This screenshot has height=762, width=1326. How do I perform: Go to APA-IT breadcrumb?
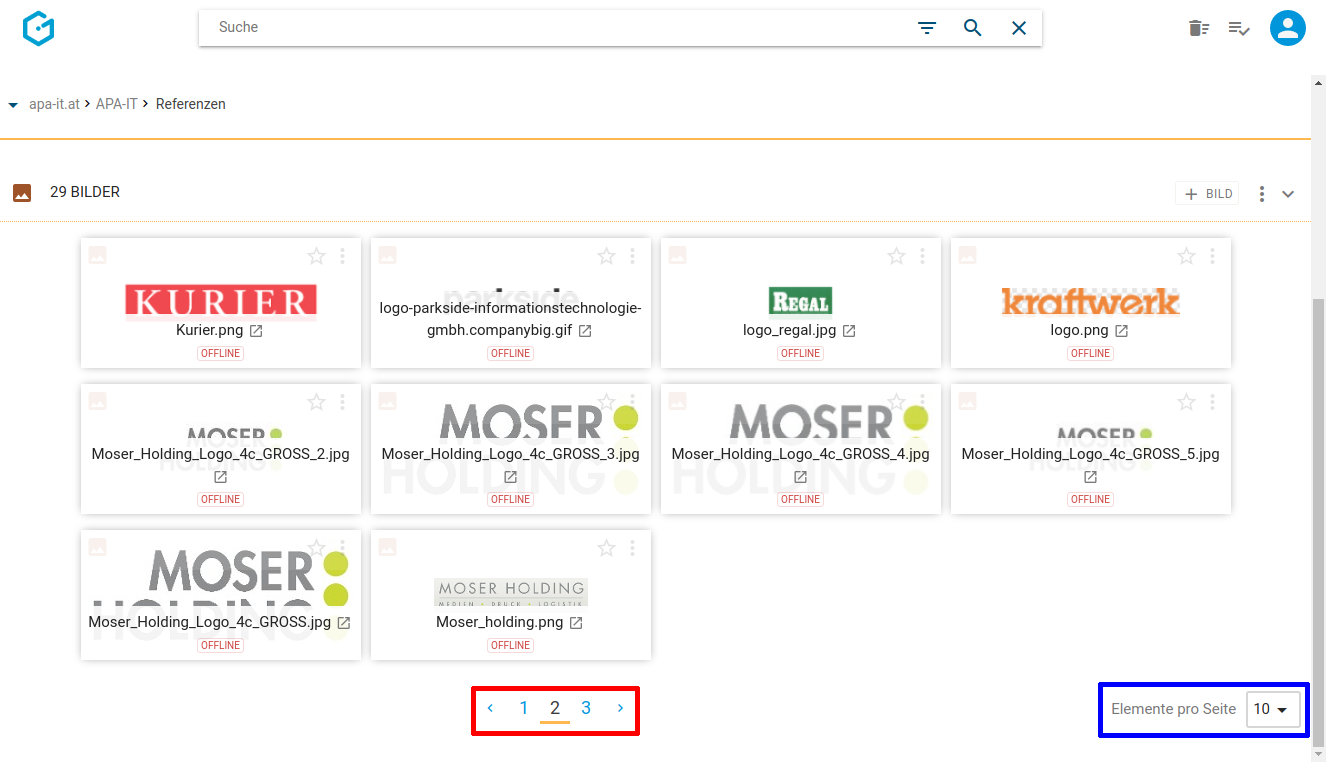(117, 104)
